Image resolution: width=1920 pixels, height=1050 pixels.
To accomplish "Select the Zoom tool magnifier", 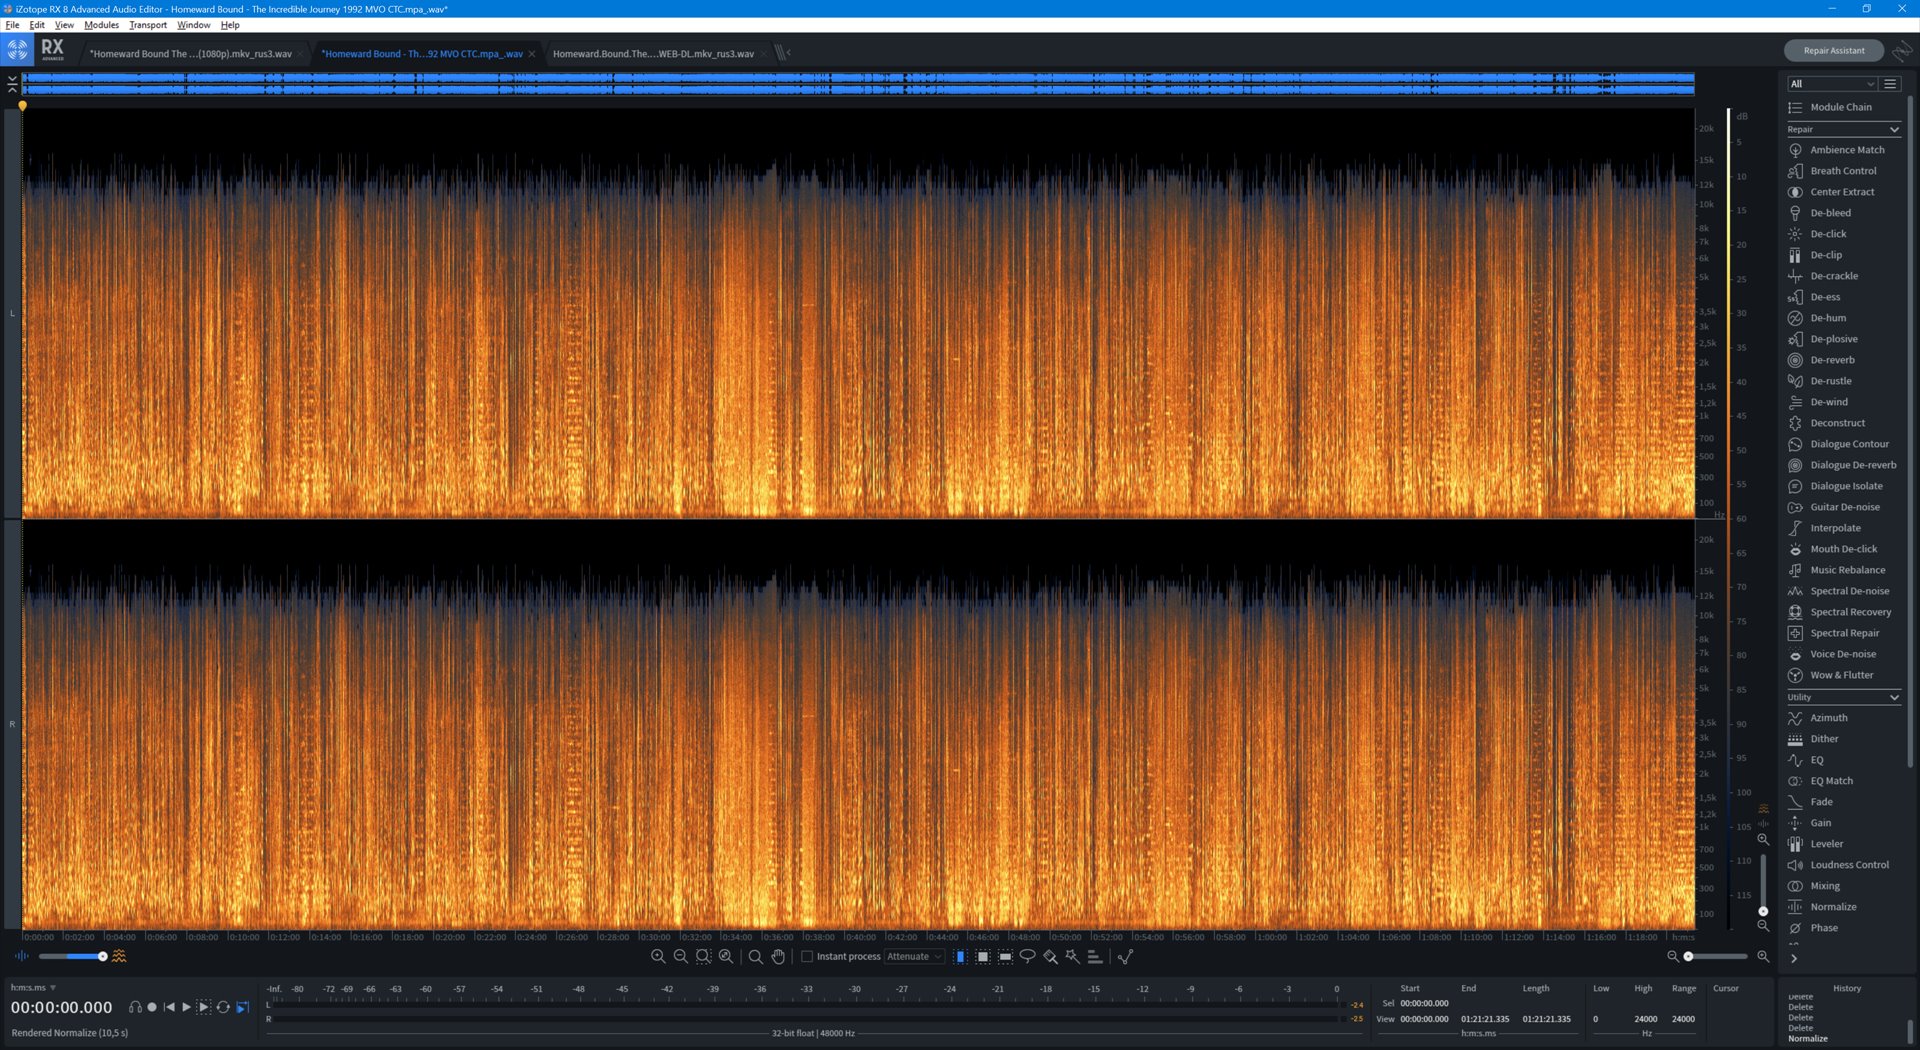I will 755,957.
